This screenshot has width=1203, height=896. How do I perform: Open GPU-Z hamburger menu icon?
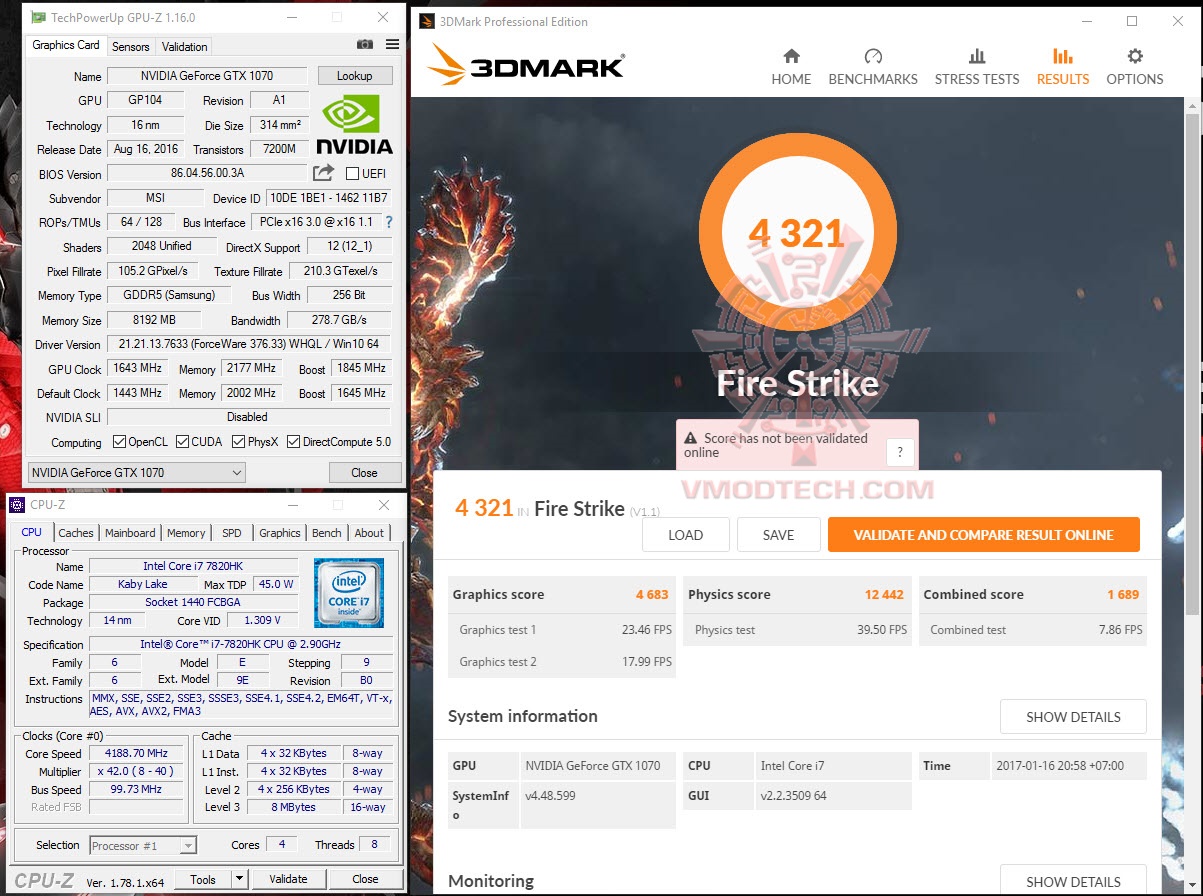(392, 45)
